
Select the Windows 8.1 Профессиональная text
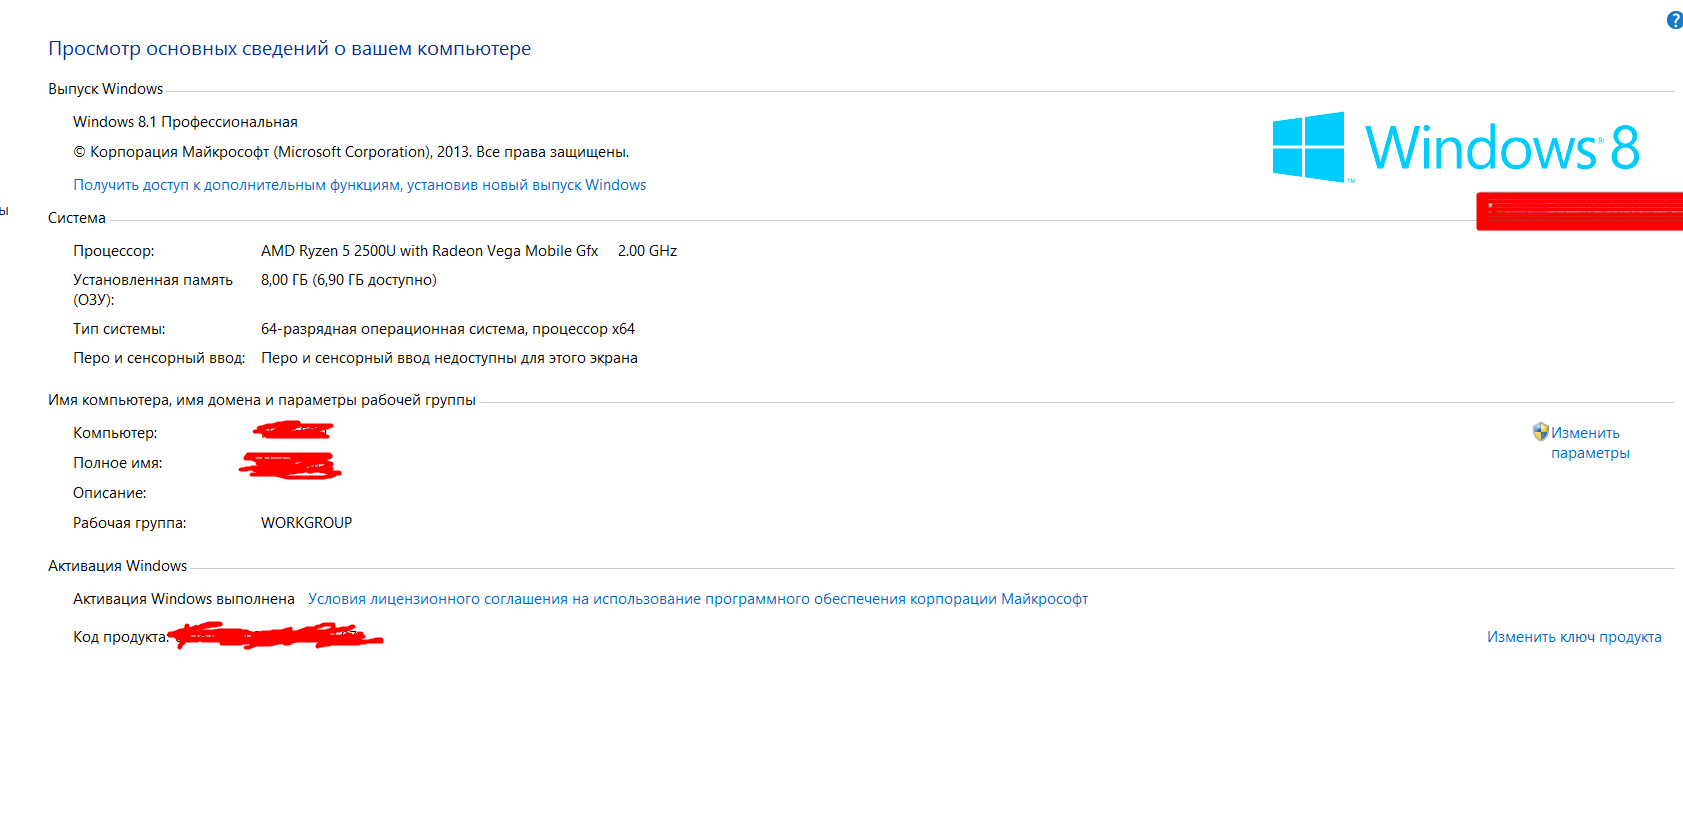click(185, 122)
